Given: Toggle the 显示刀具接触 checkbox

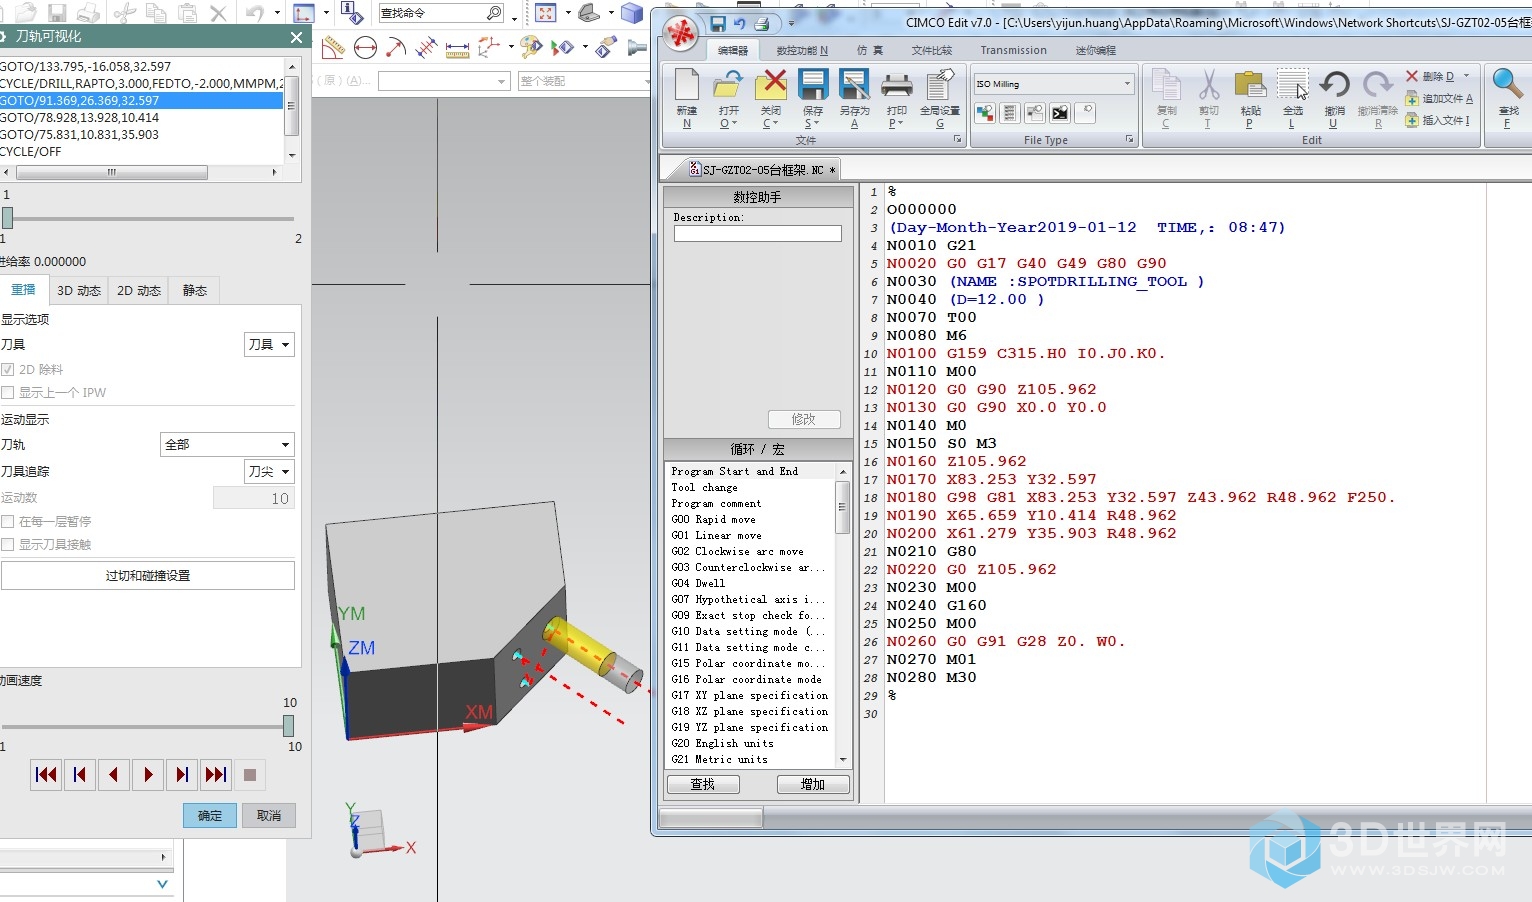Looking at the screenshot, I should (8, 545).
